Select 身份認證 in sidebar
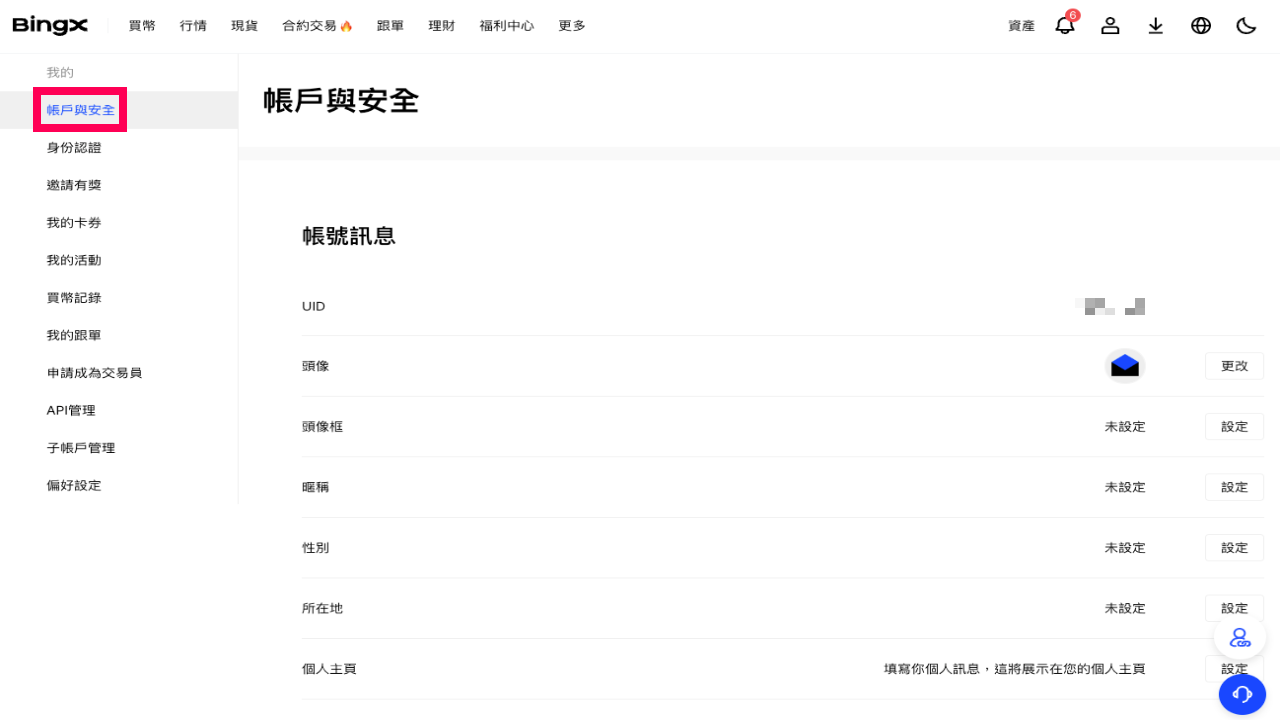 [74, 148]
